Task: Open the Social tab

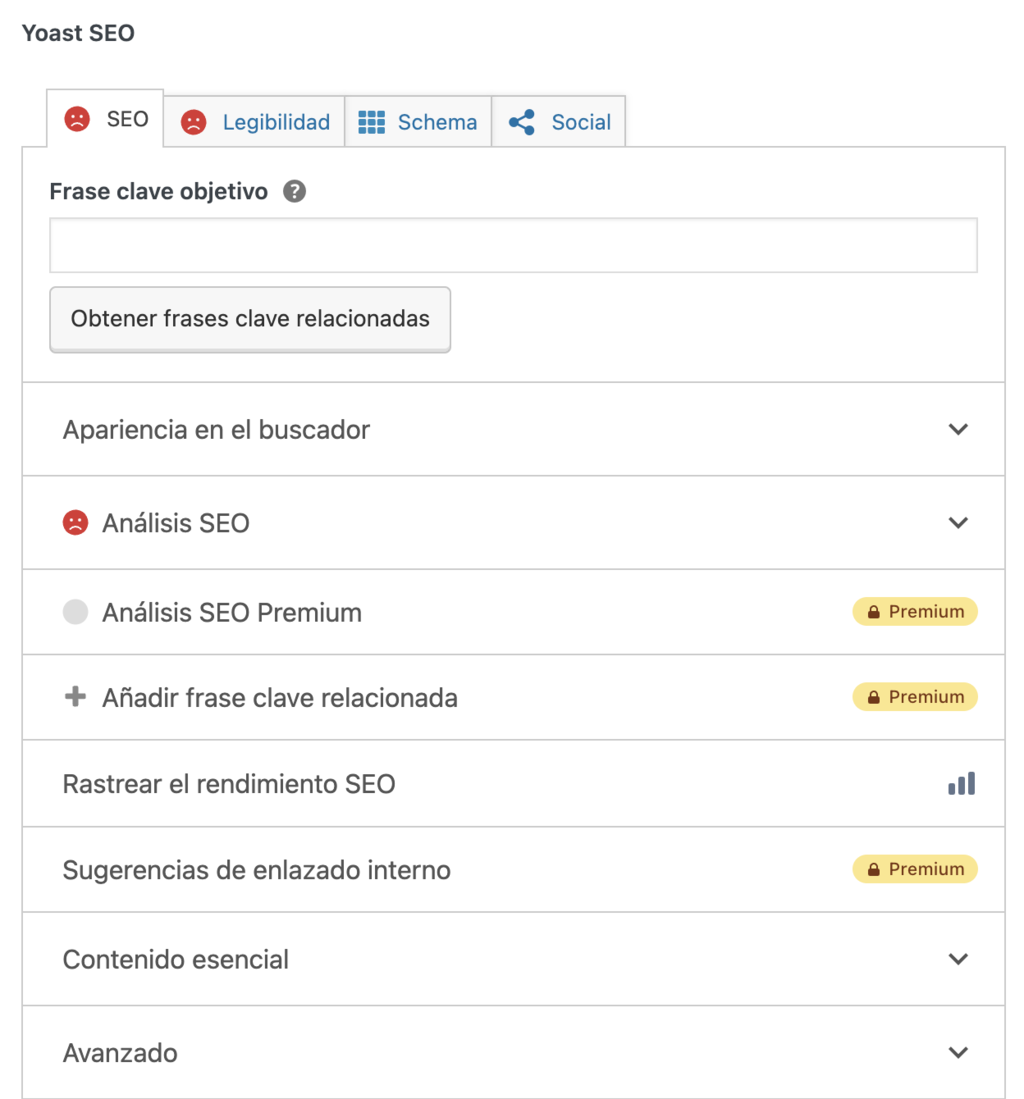Action: pyautogui.click(x=558, y=122)
